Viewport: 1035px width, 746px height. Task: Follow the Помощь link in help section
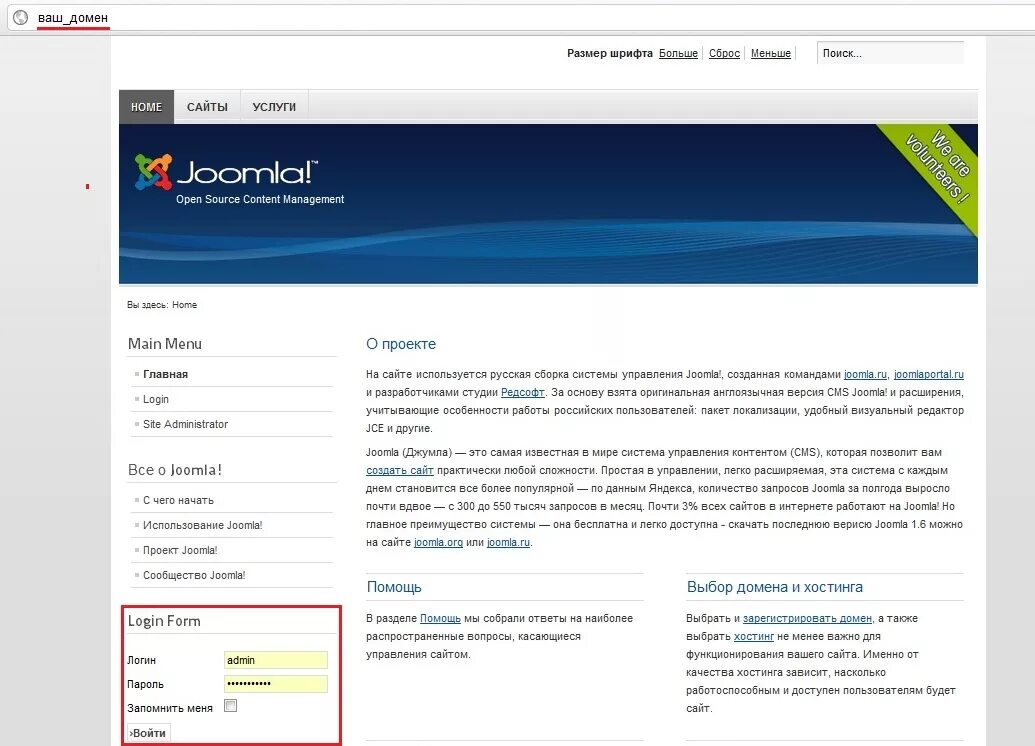pyautogui.click(x=440, y=619)
